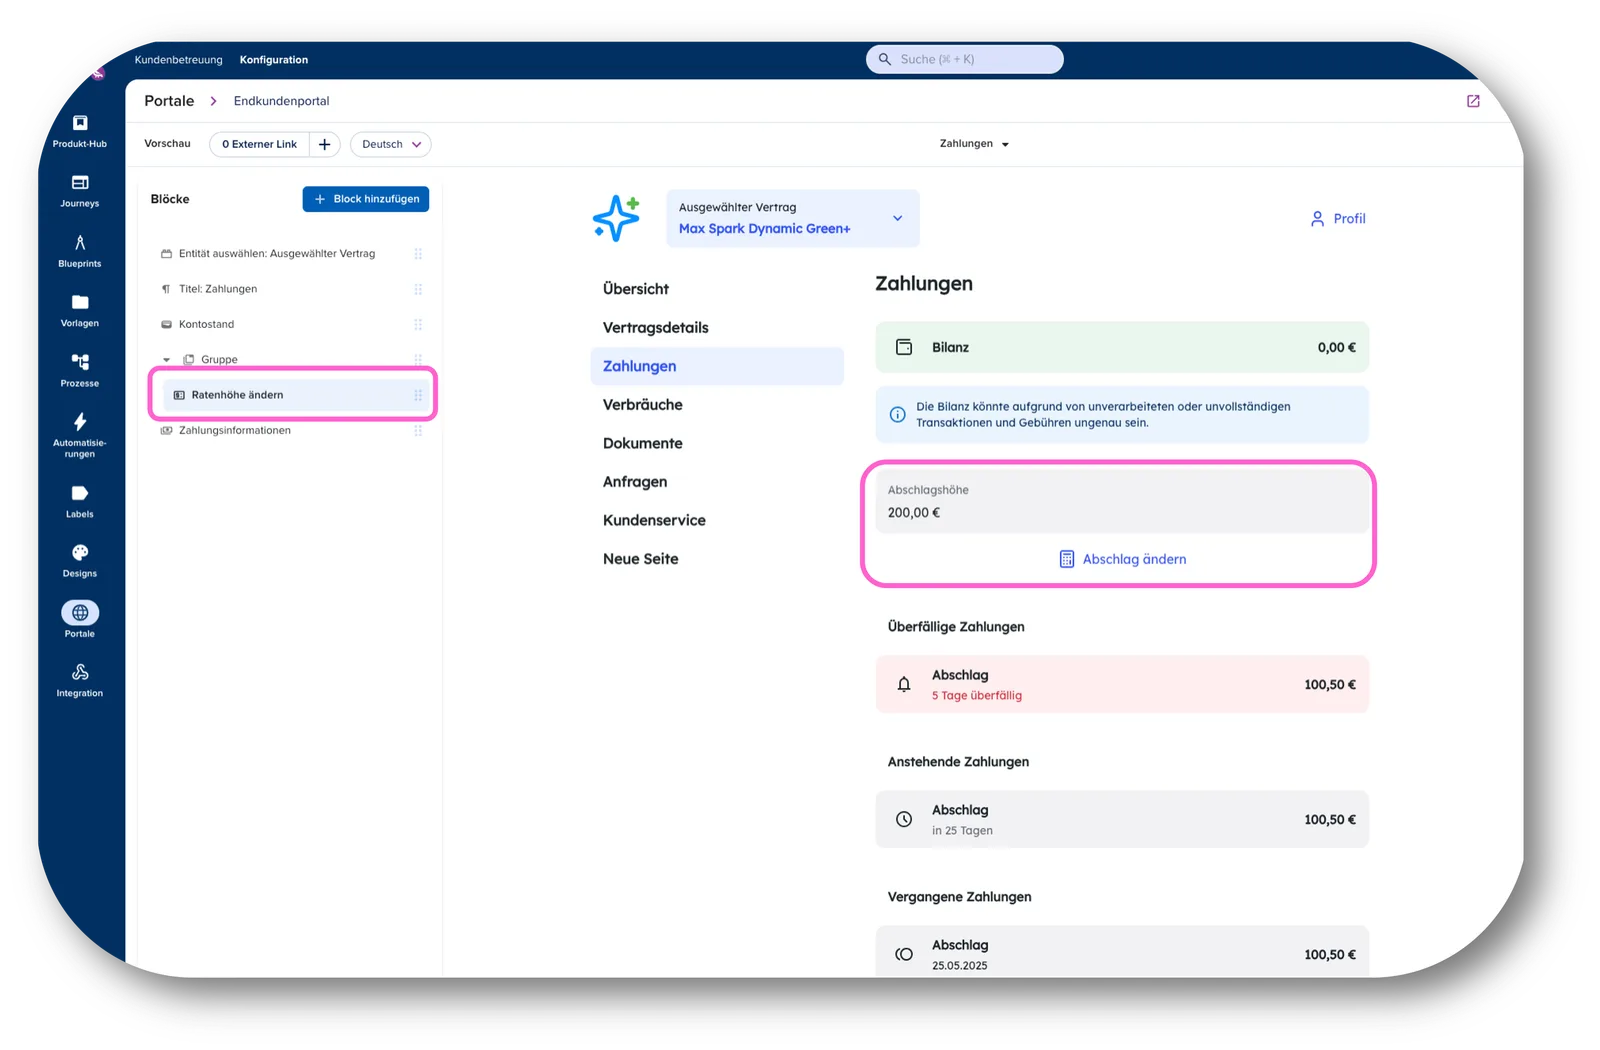Open Dokumente menu item
The height and width of the screenshot is (1050, 1600).
pos(643,443)
